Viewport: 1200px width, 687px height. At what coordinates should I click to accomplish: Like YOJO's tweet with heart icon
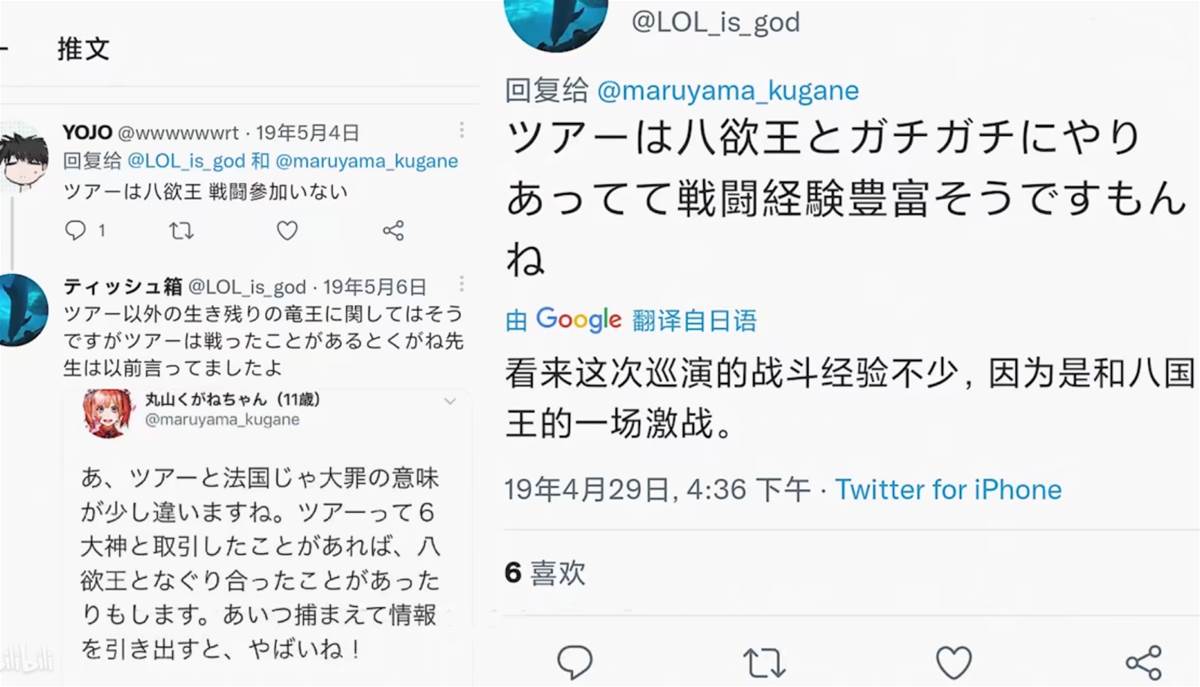click(x=287, y=231)
